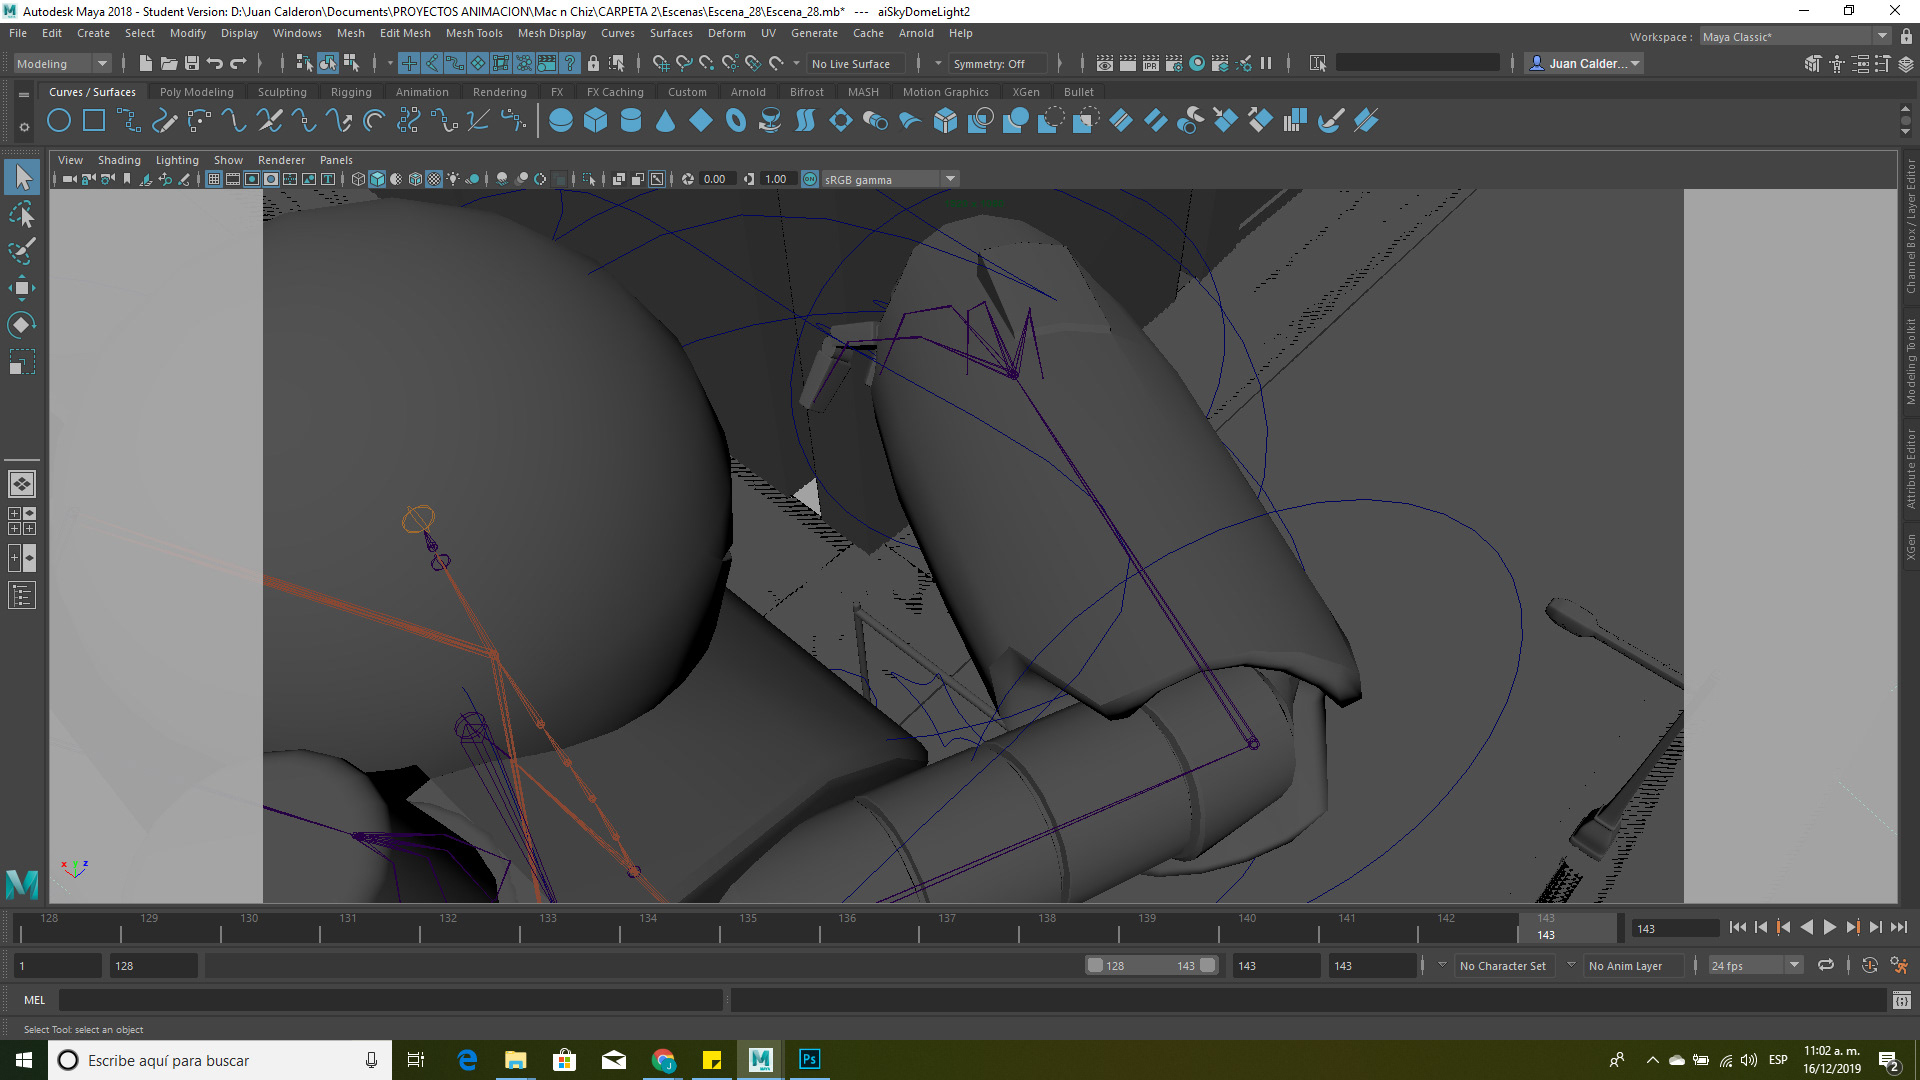Viewport: 1920px width, 1080px height.
Task: Toggle snap to grids icon
Action: tap(660, 63)
